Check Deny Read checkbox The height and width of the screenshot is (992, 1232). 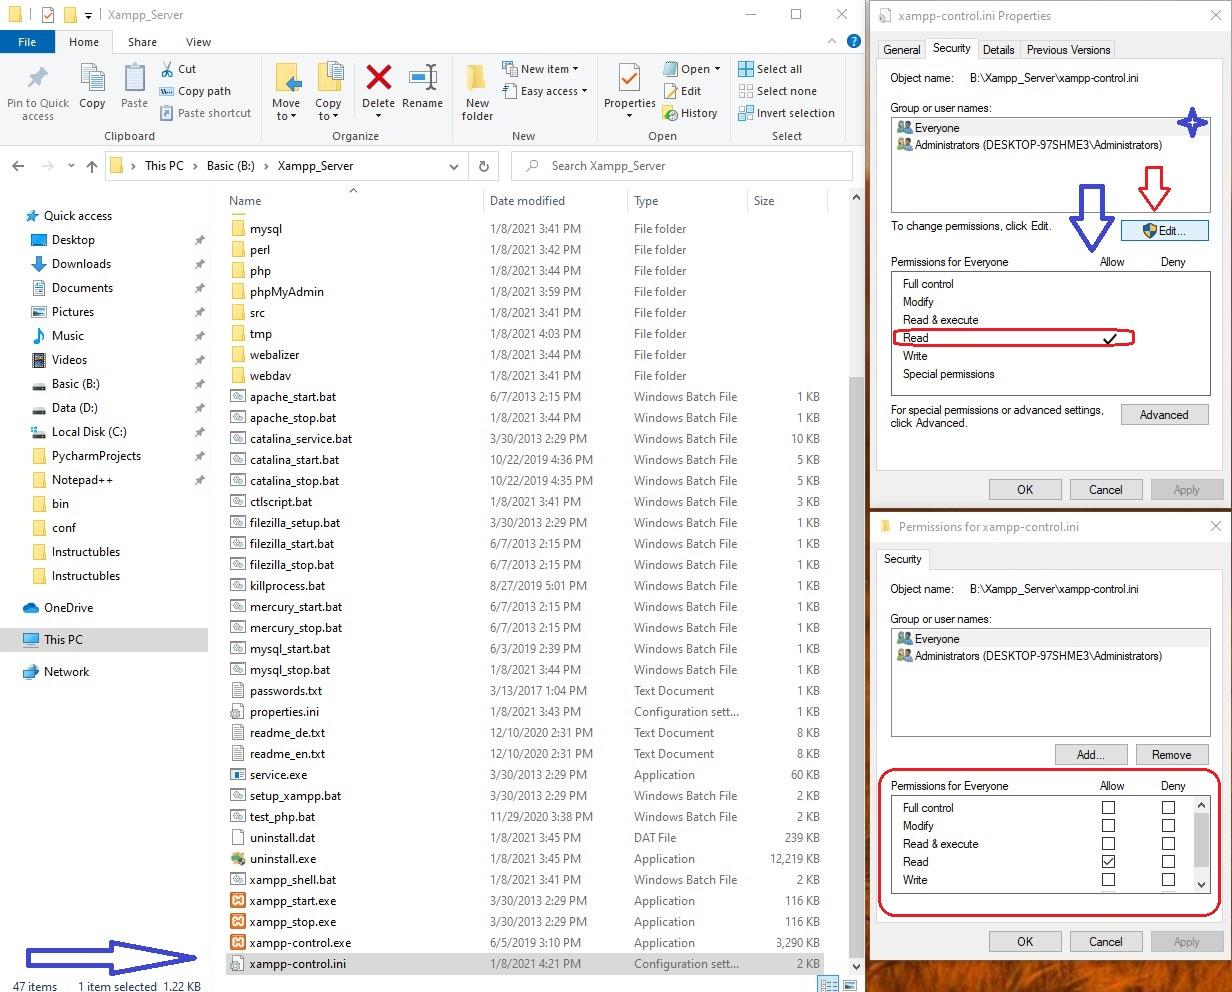click(x=1168, y=861)
